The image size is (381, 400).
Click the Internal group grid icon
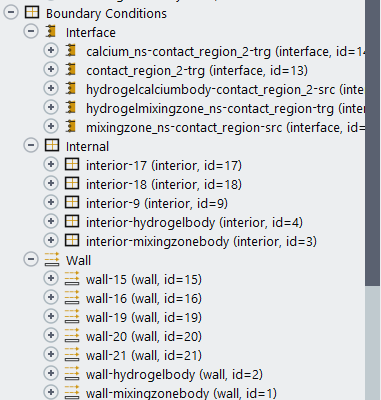tap(52, 146)
